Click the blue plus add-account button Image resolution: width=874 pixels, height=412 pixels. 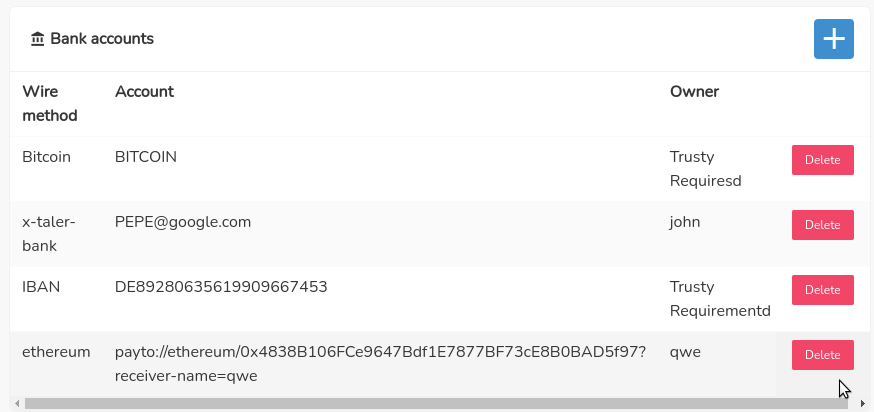pos(833,39)
